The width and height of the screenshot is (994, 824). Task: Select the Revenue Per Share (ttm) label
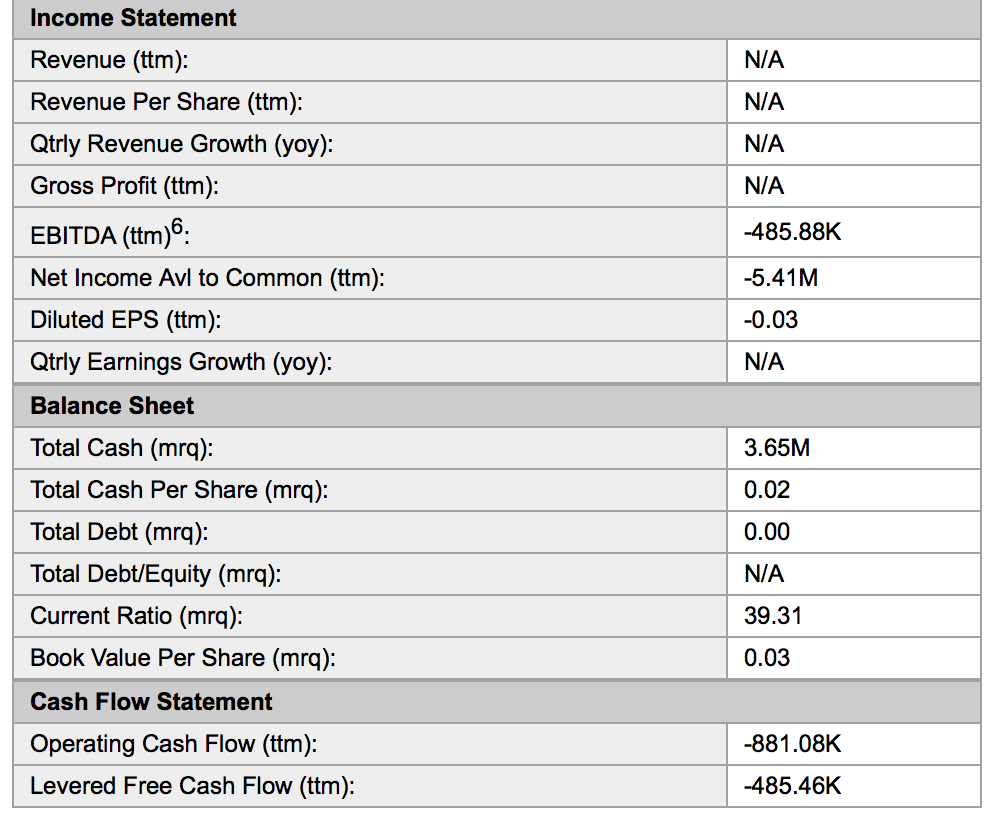[x=166, y=102]
